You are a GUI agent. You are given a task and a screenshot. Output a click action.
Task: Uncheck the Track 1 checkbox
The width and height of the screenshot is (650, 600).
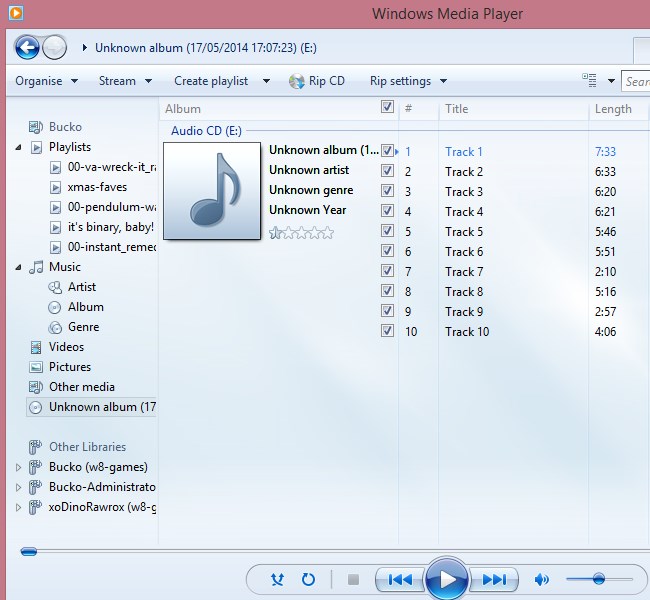(387, 151)
